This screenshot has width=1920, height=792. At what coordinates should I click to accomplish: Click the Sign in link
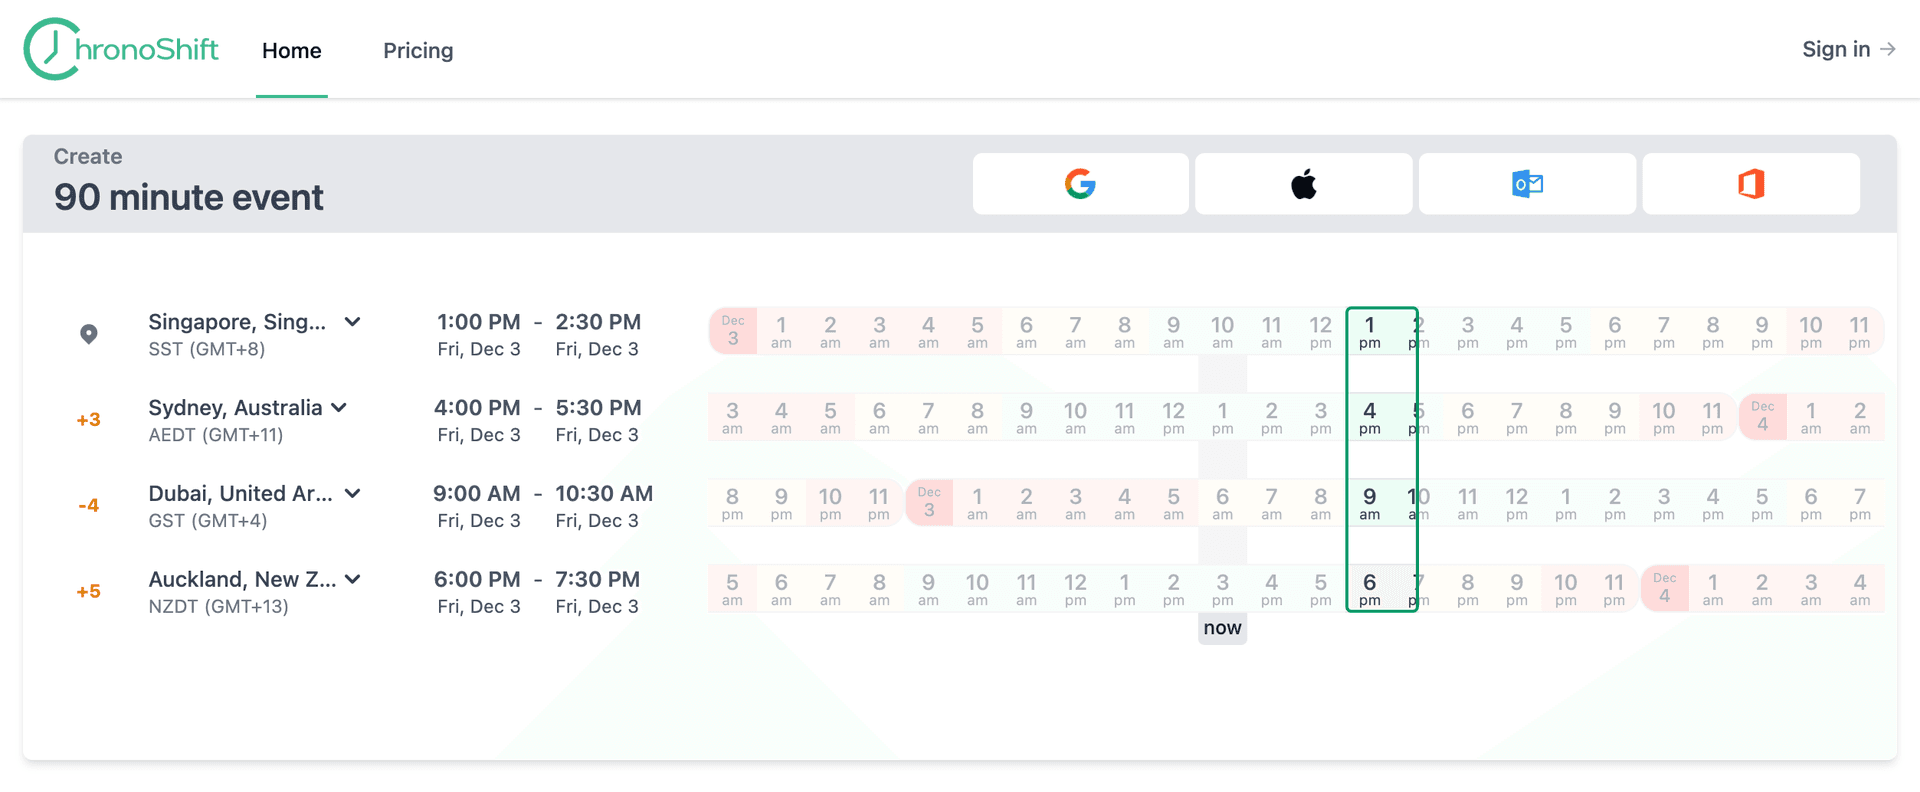1835,49
